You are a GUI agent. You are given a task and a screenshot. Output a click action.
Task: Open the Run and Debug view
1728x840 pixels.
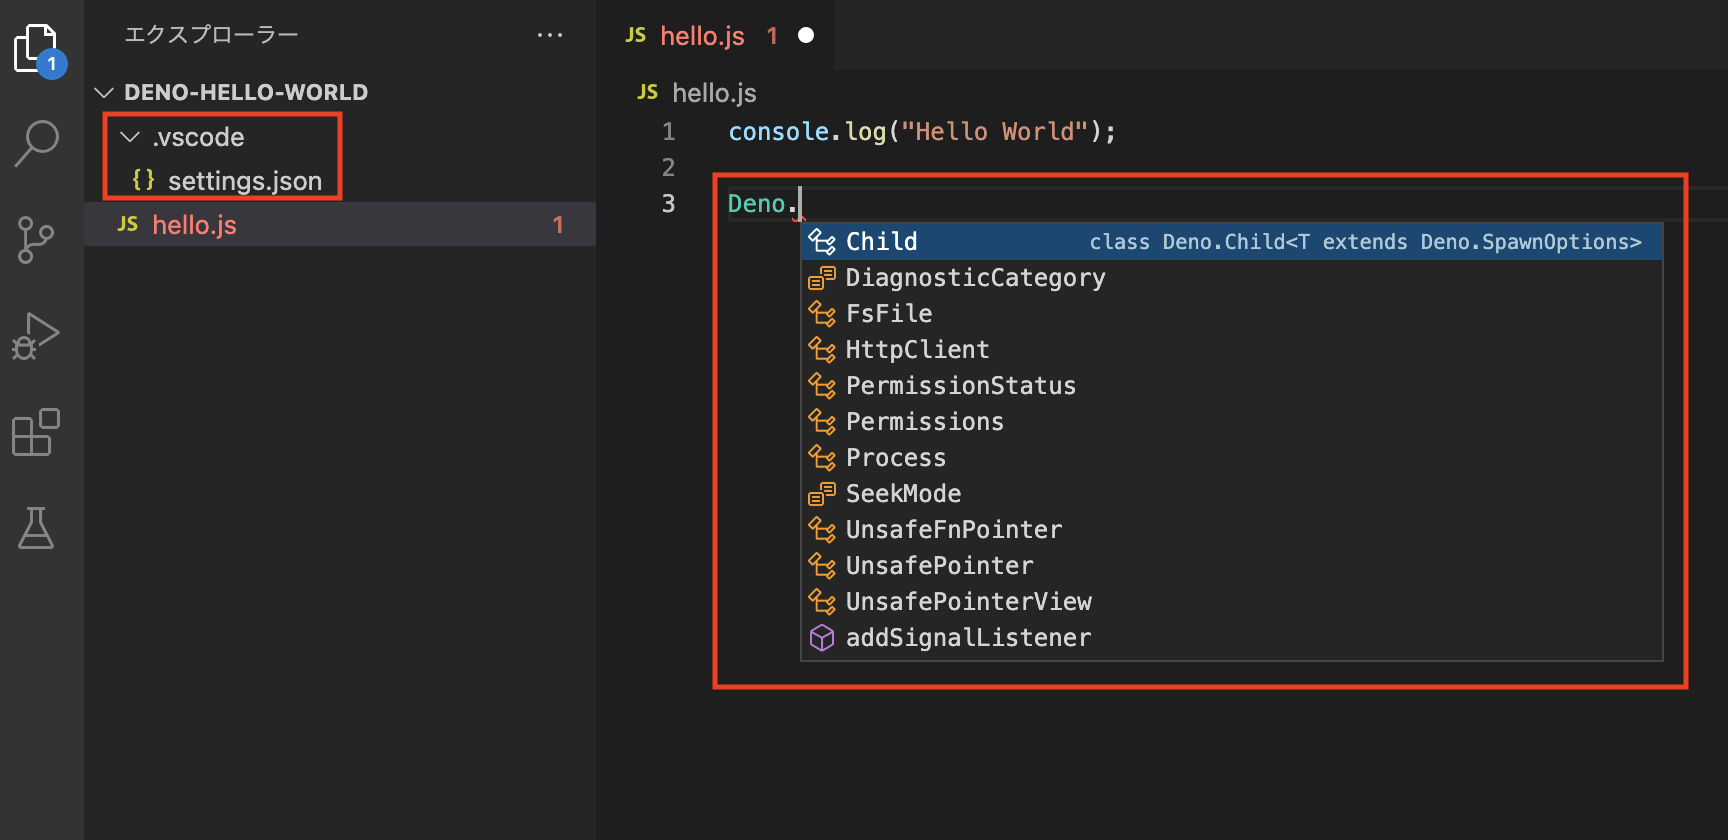pyautogui.click(x=37, y=336)
